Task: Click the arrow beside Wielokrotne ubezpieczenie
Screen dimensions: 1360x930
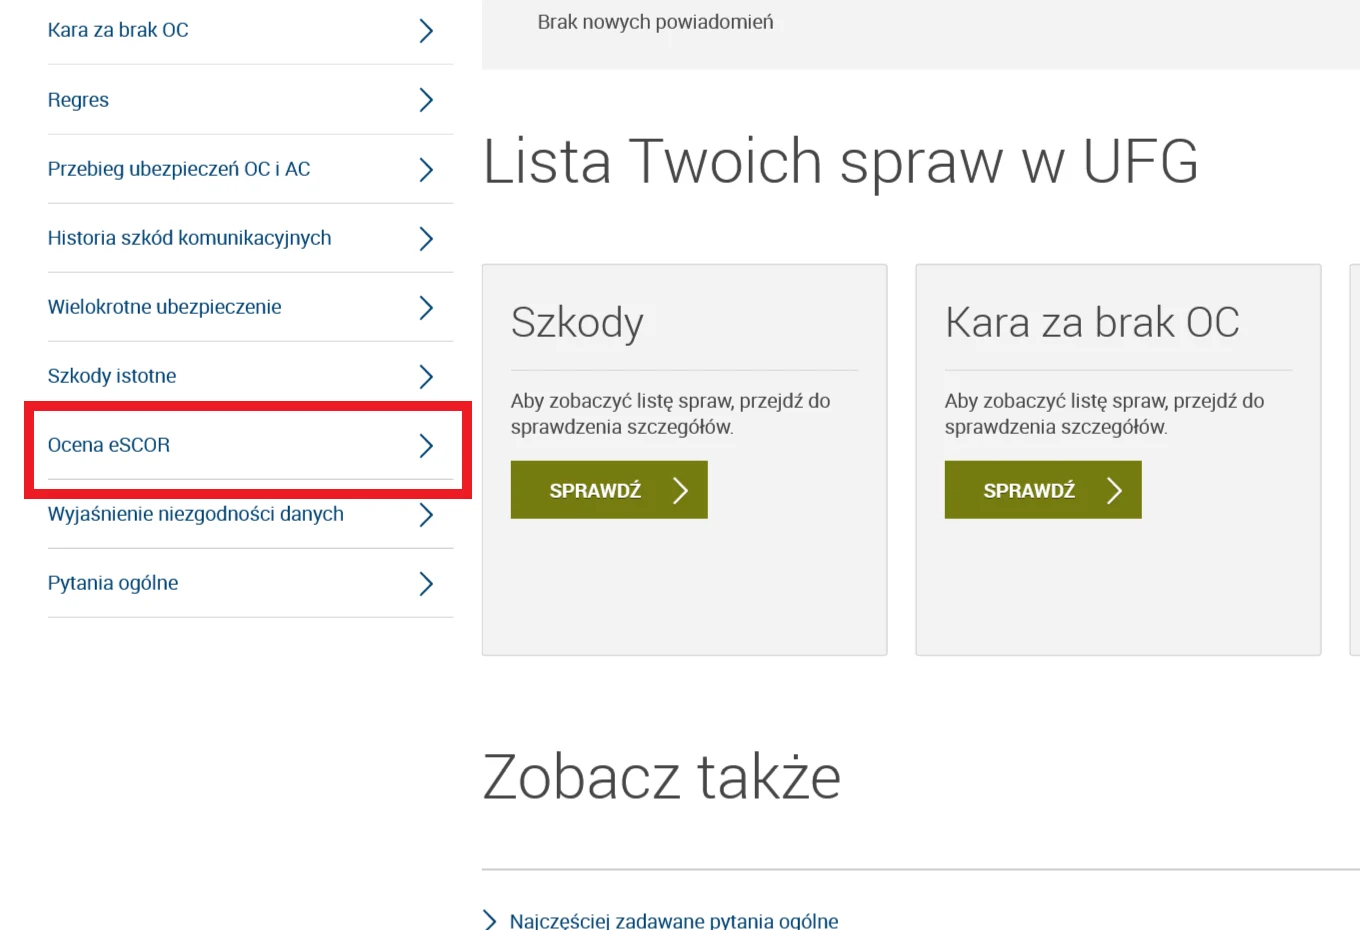Action: pos(426,307)
